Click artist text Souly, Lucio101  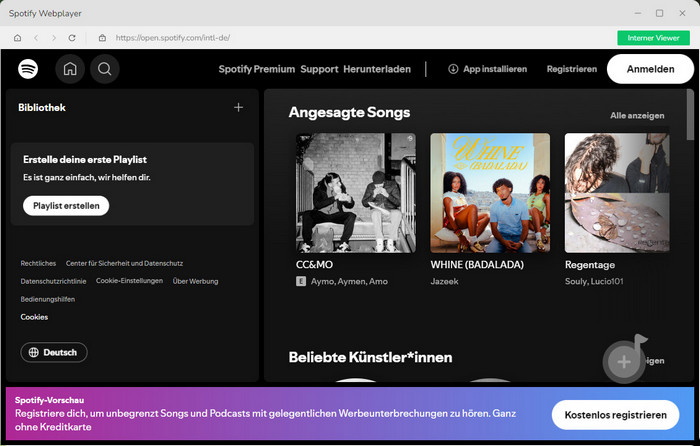point(594,281)
